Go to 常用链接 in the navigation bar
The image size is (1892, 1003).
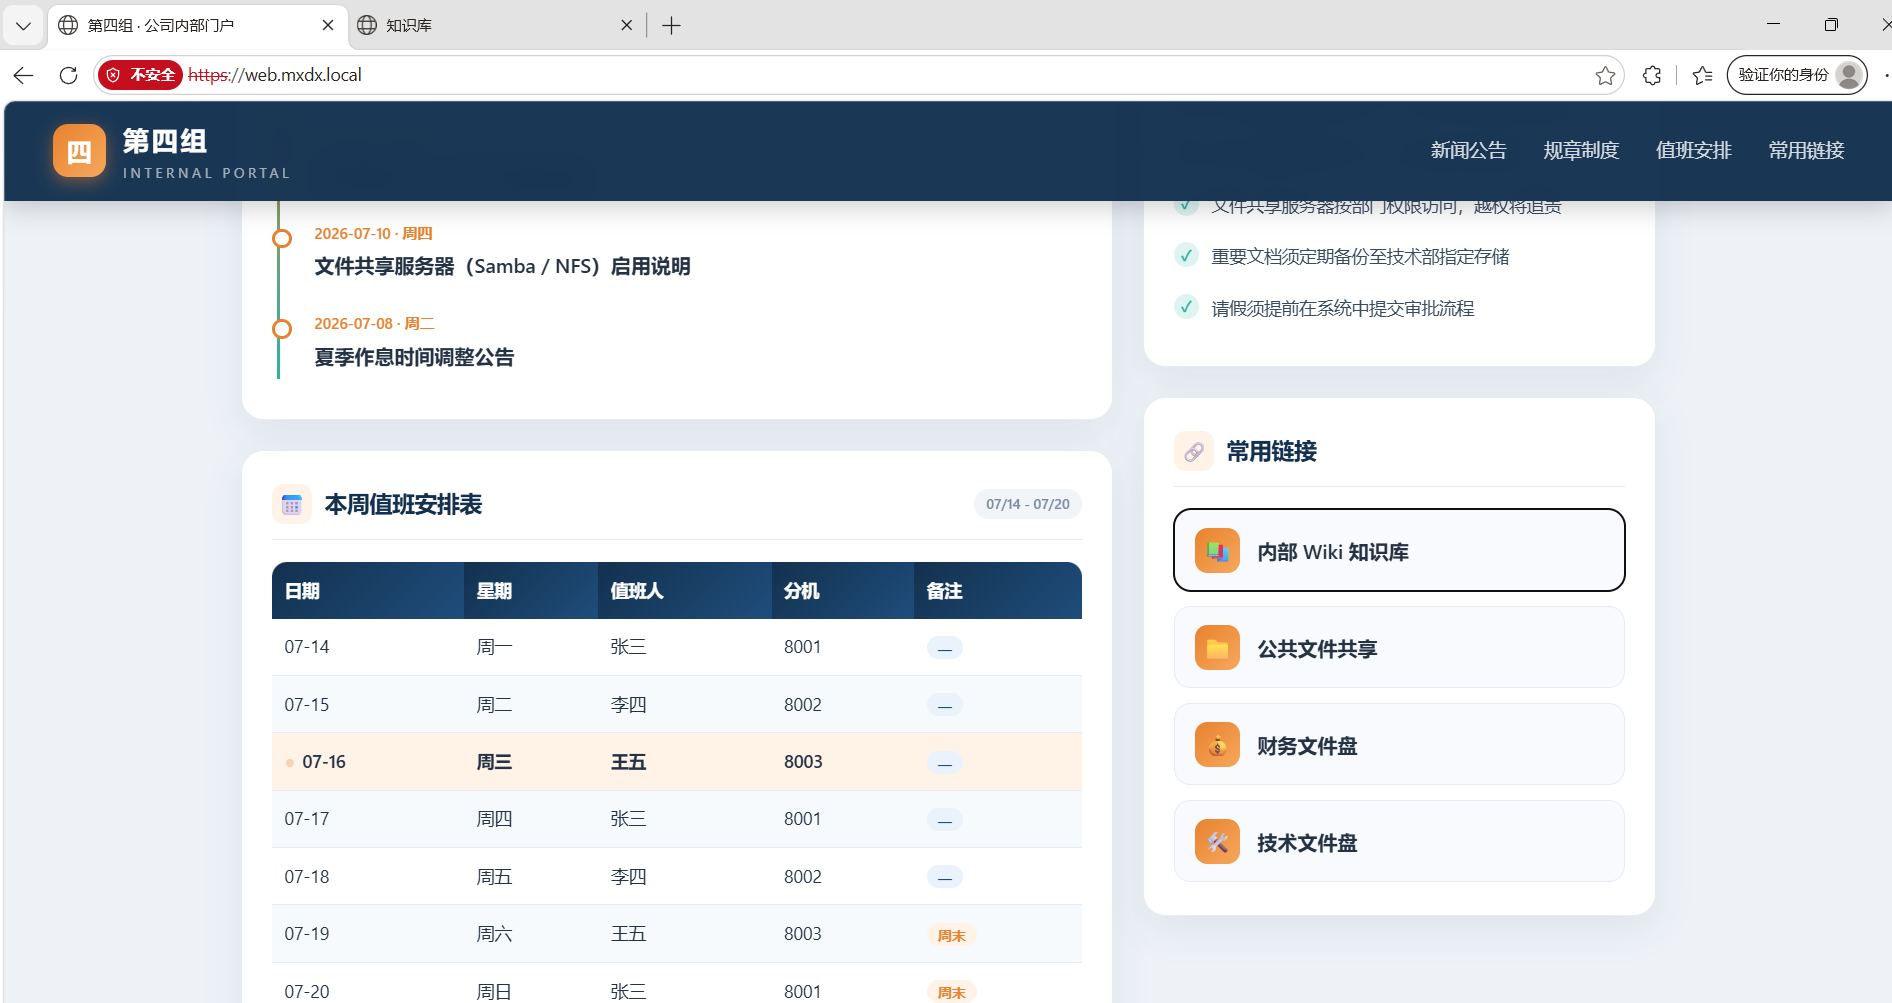[x=1806, y=151]
